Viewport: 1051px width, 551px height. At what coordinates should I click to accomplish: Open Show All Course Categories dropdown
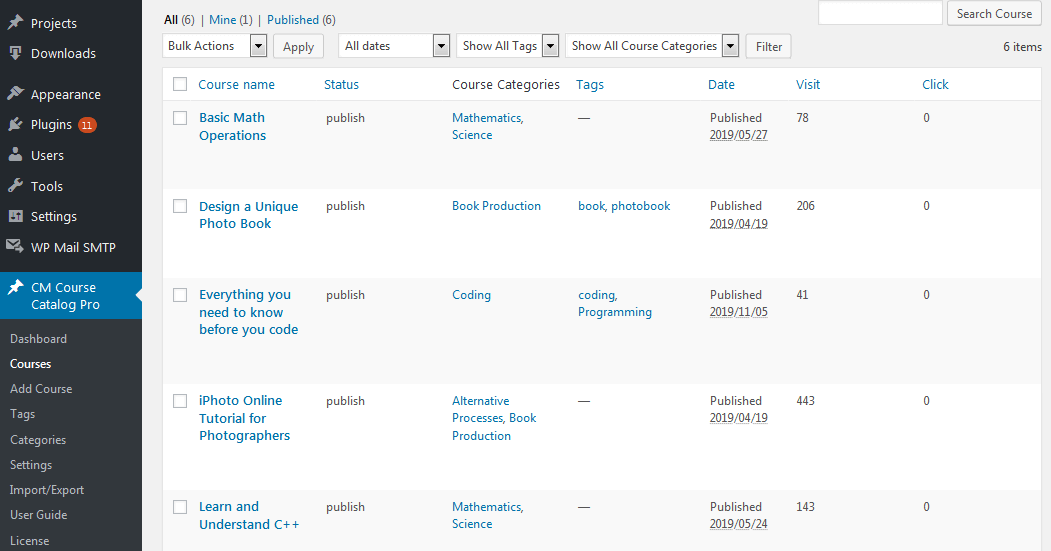651,46
